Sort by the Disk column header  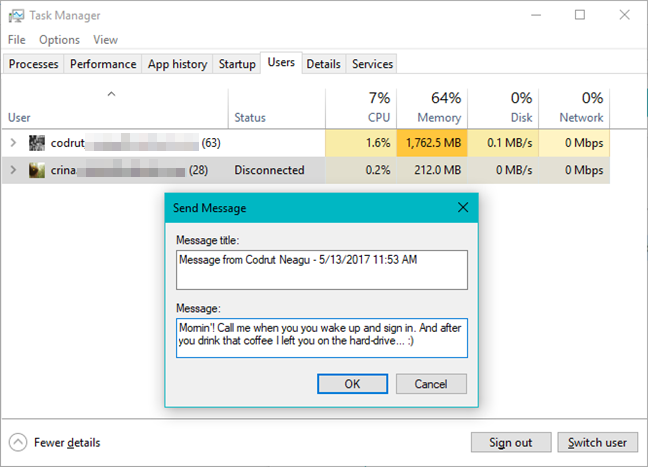pos(503,108)
